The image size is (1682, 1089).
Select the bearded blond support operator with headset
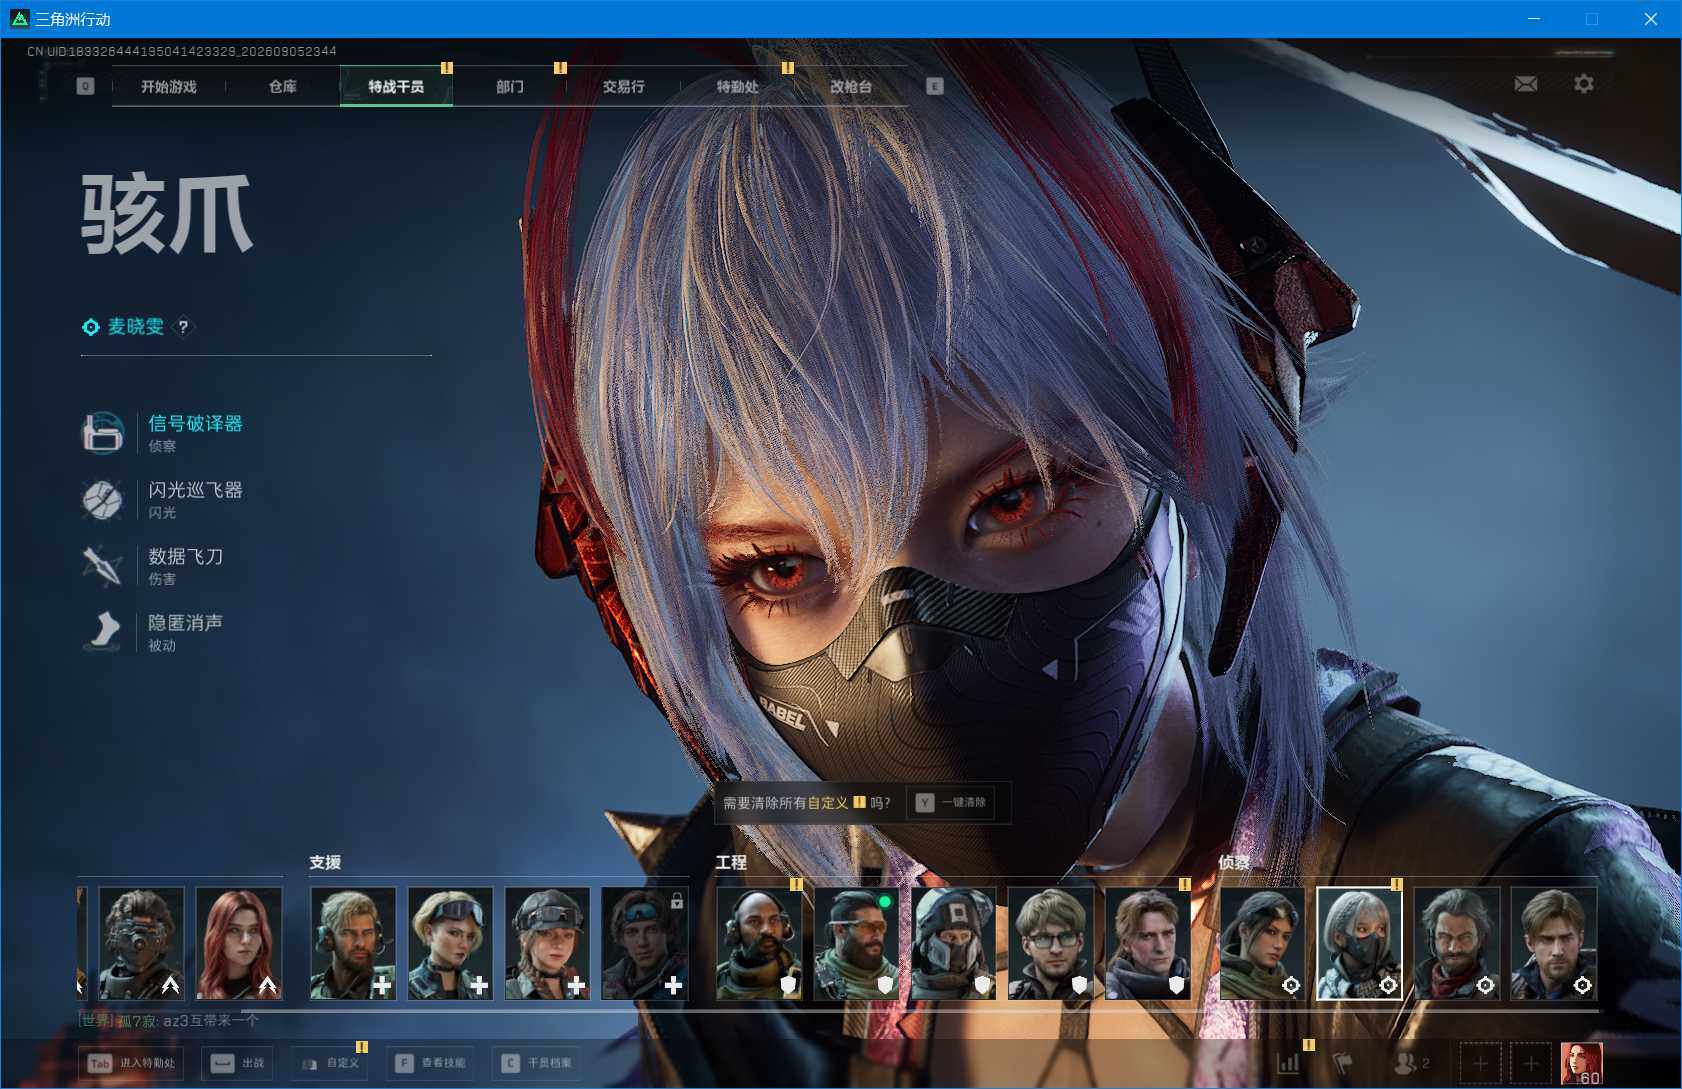pyautogui.click(x=353, y=943)
